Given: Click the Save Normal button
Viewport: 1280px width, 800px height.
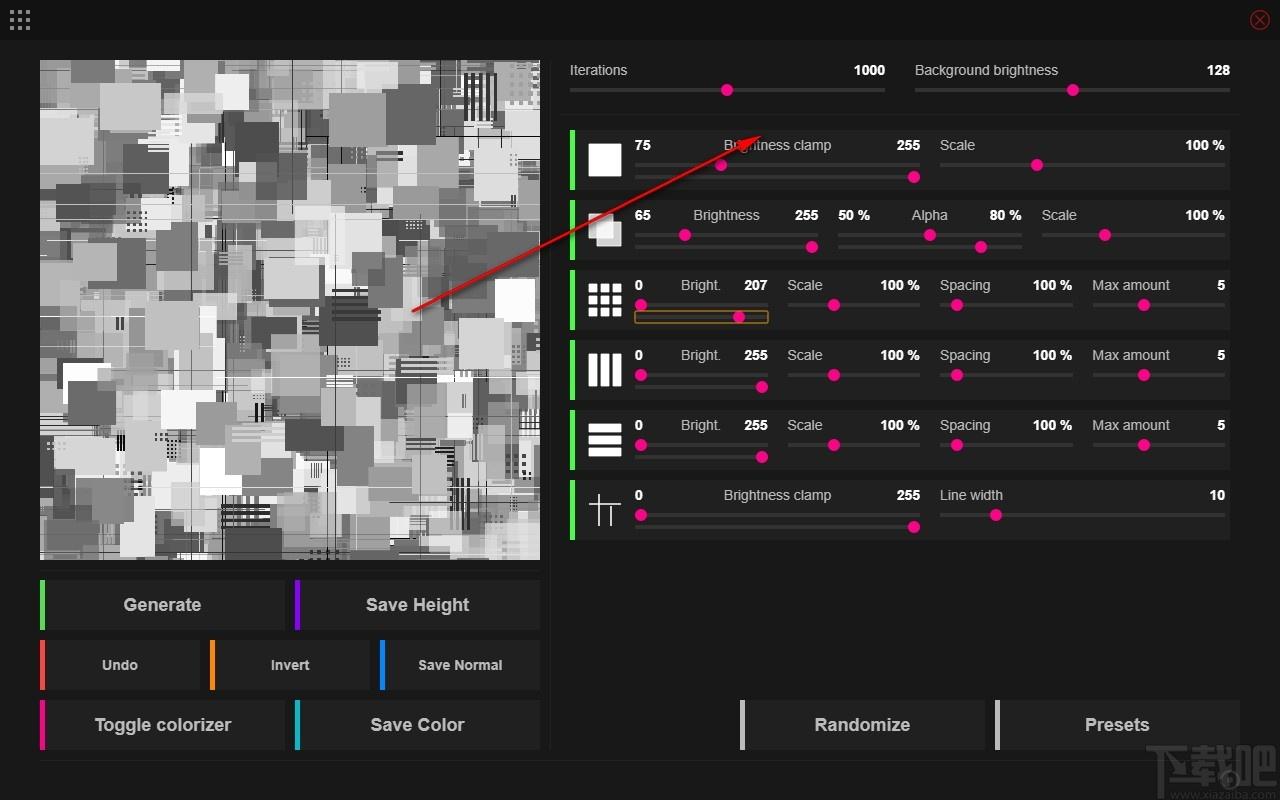Looking at the screenshot, I should coord(460,665).
